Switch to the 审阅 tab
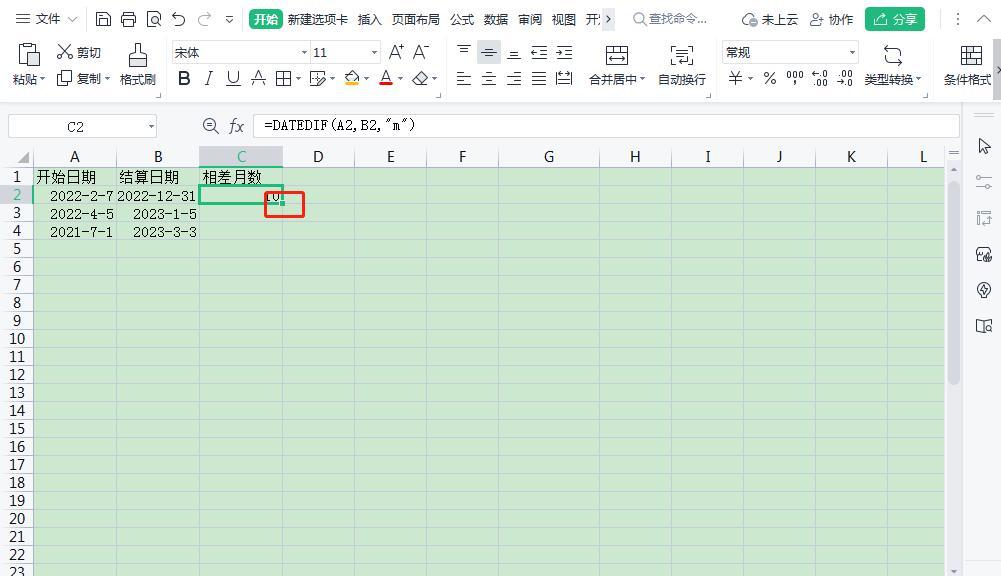Image resolution: width=1001 pixels, height=576 pixels. (530, 20)
